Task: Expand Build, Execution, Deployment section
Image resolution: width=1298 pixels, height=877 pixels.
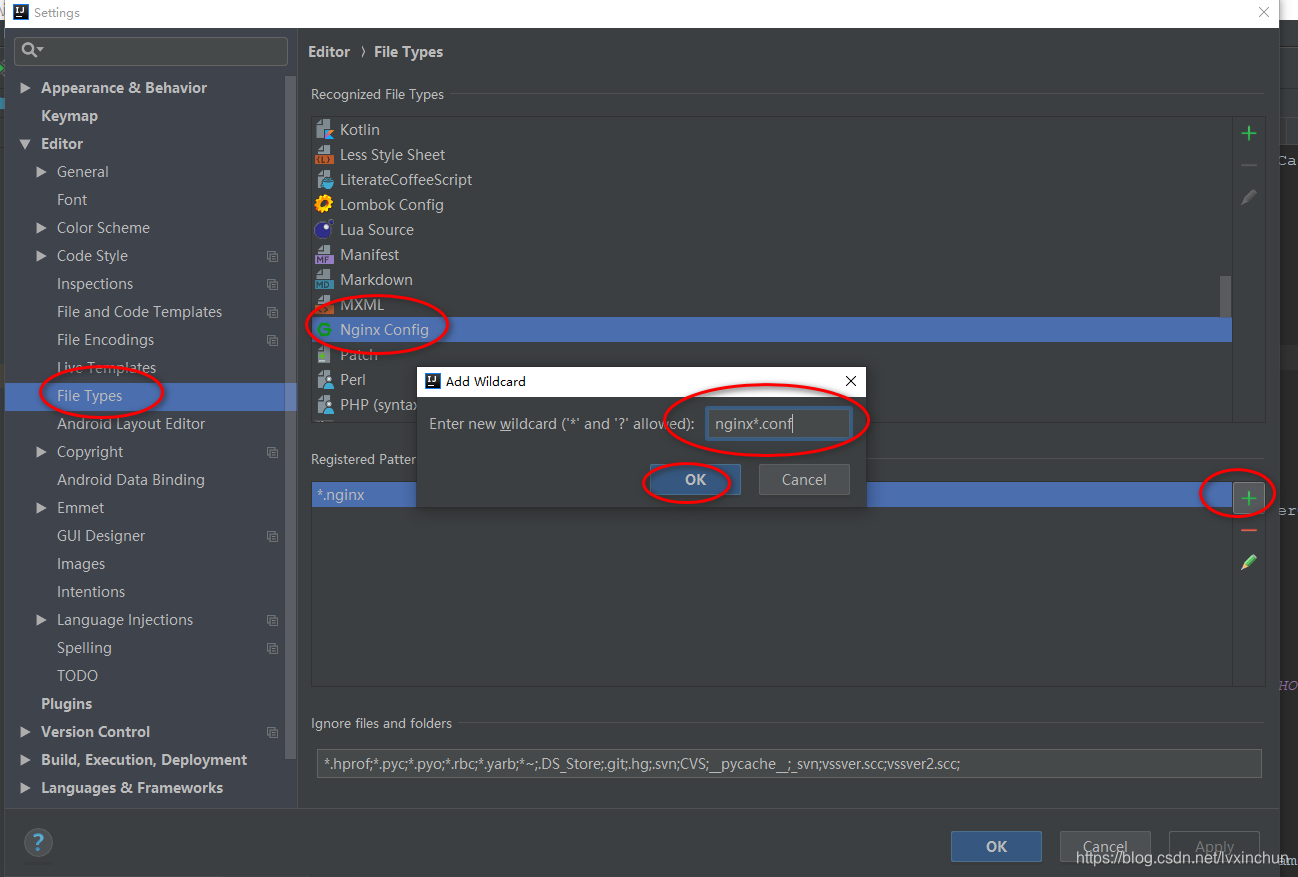Action: tap(25, 760)
